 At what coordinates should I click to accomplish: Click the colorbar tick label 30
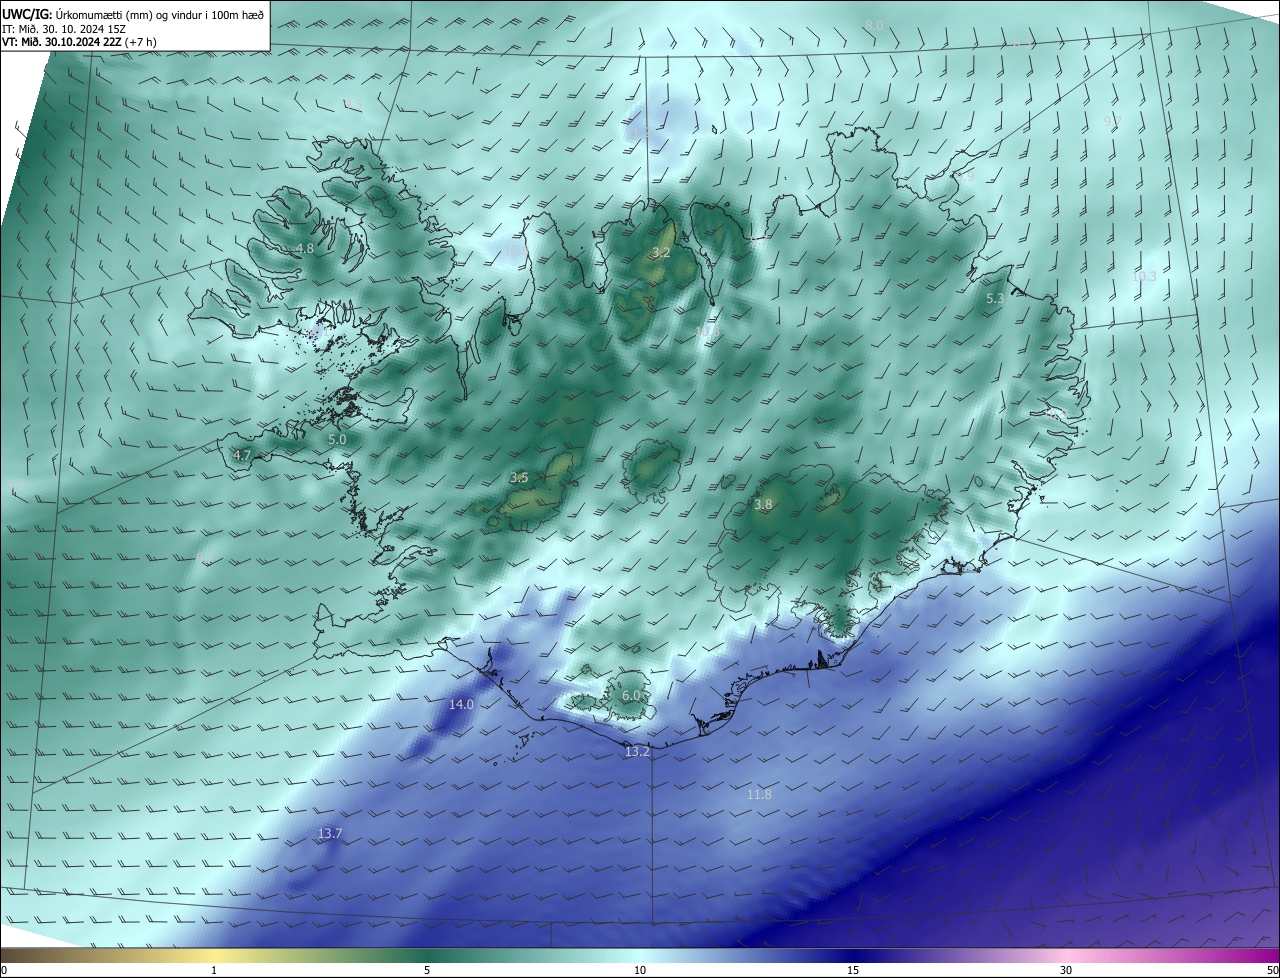click(x=1066, y=970)
